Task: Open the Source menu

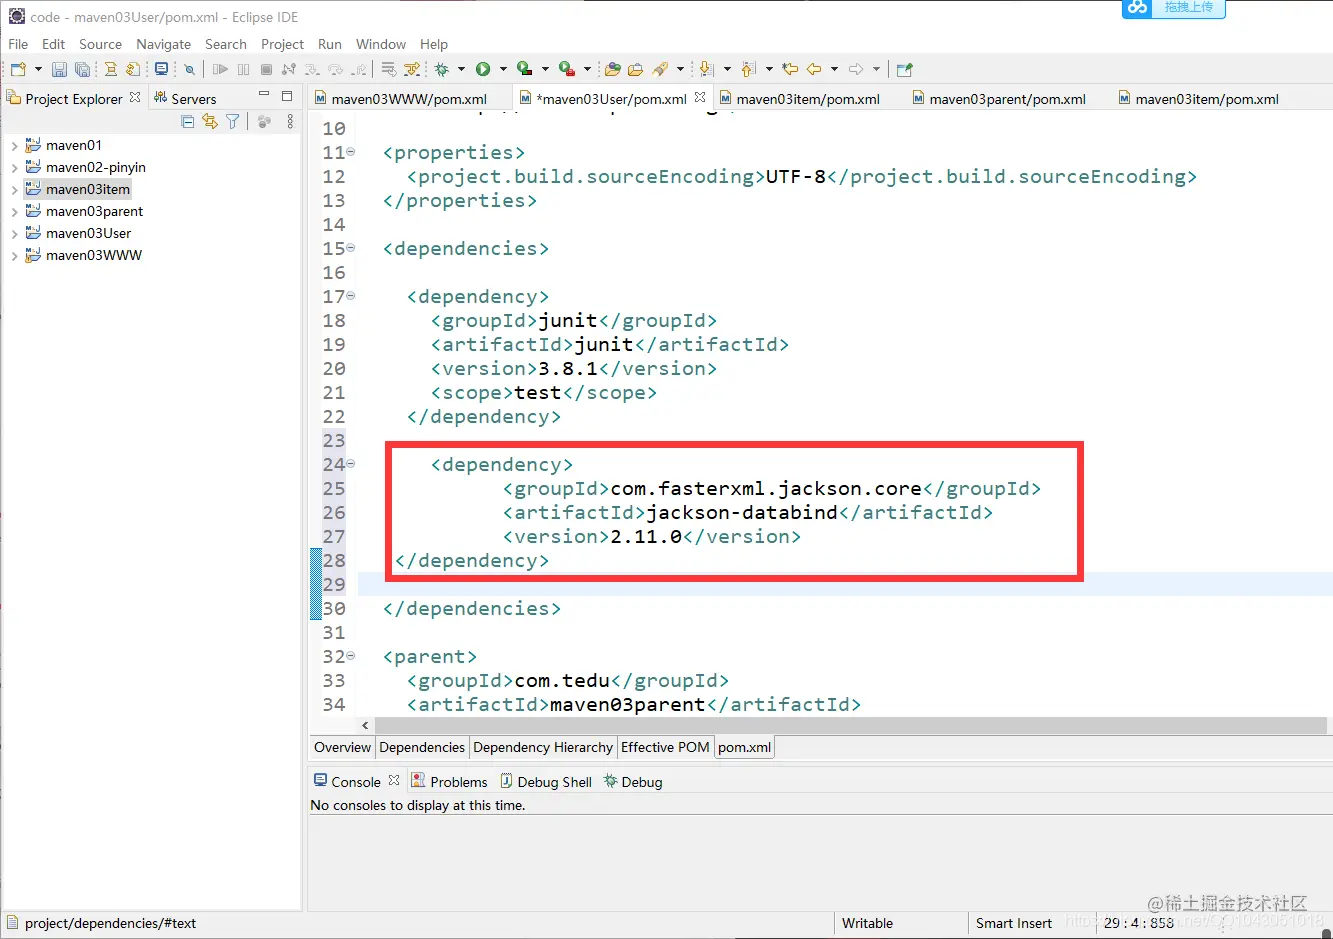Action: coord(100,44)
